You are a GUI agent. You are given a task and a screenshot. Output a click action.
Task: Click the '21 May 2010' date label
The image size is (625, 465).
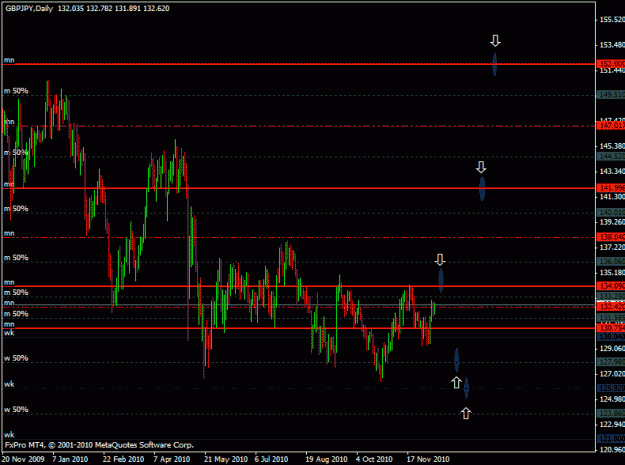pos(226,459)
